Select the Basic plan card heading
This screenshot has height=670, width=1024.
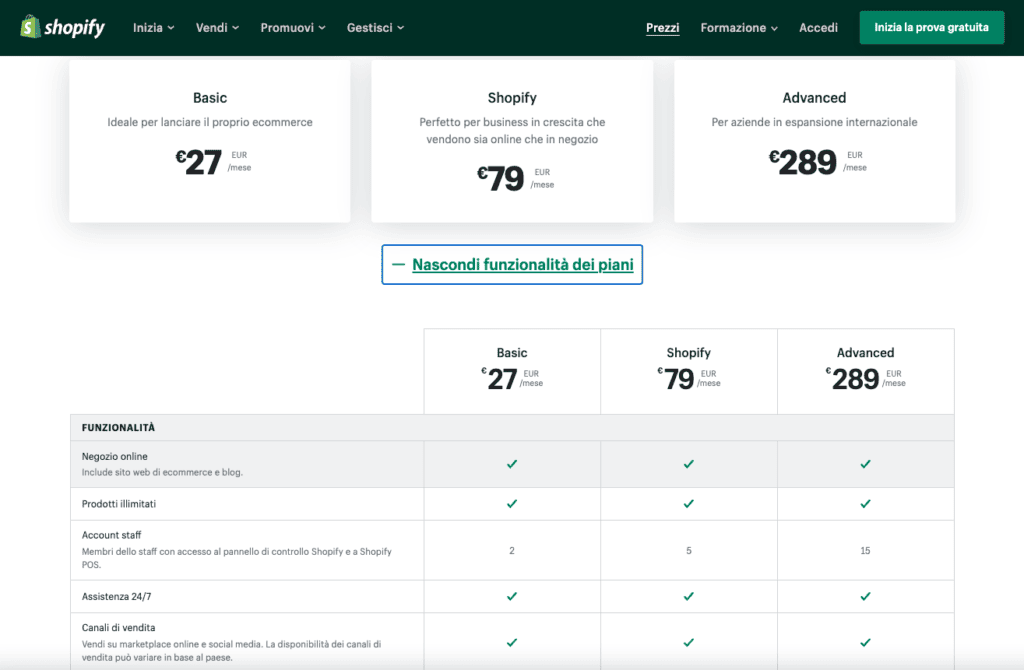[x=210, y=98]
